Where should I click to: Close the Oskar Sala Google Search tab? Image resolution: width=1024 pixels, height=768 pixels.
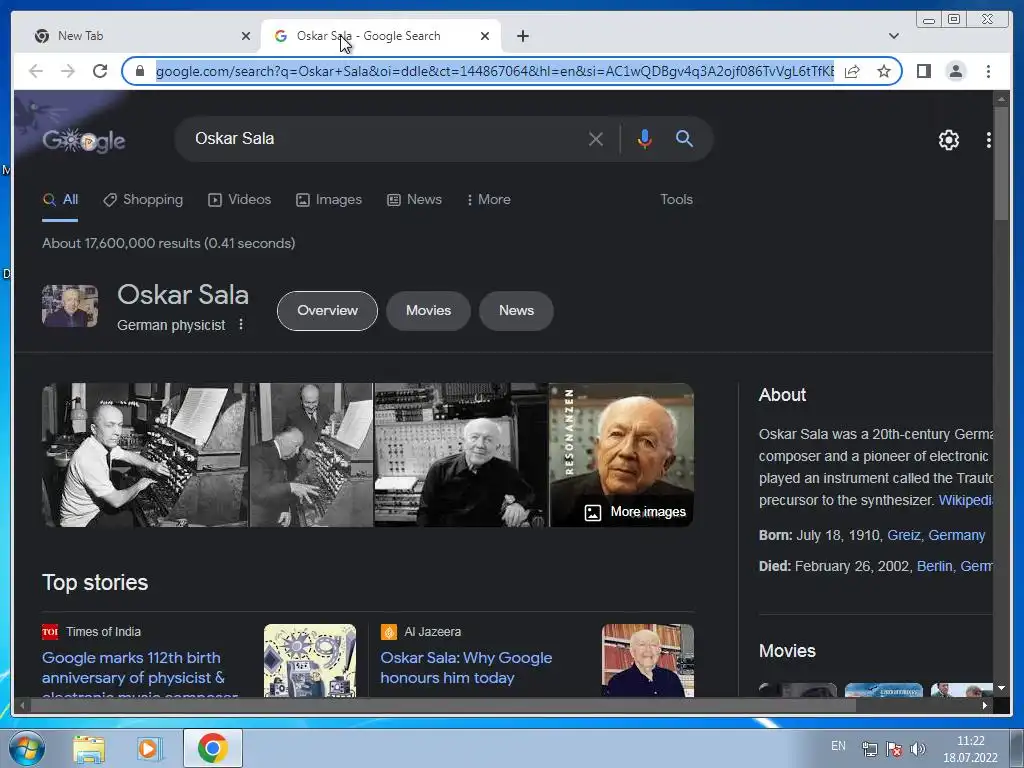pos(485,36)
